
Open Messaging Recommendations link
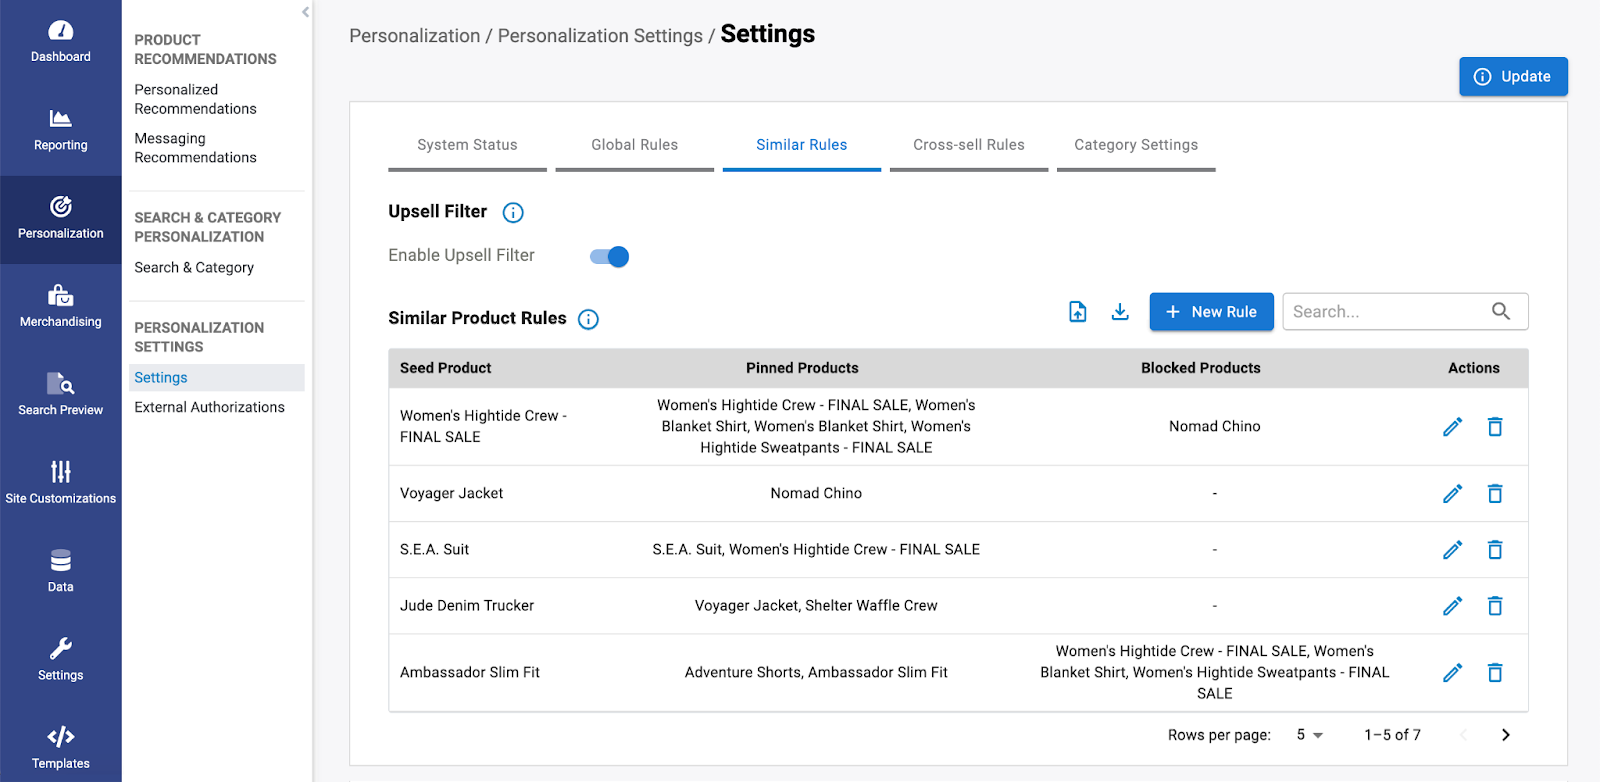pyautogui.click(x=195, y=148)
